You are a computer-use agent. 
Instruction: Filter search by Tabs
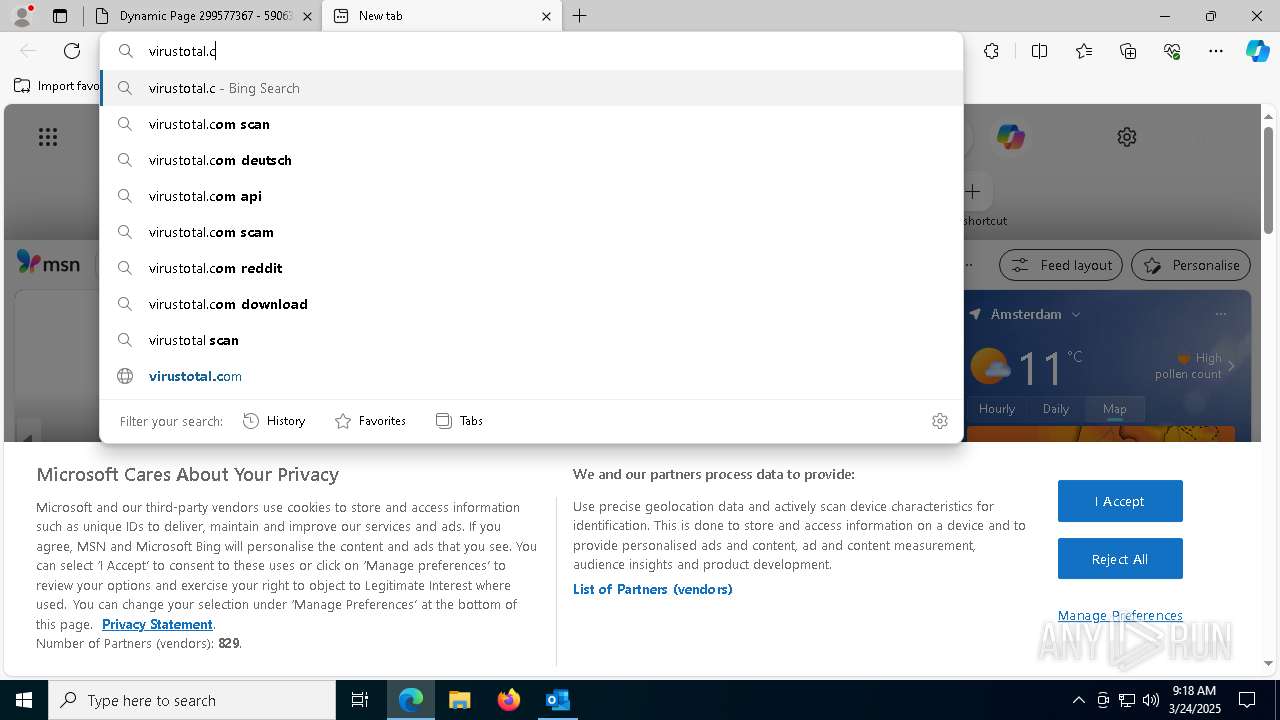(459, 421)
